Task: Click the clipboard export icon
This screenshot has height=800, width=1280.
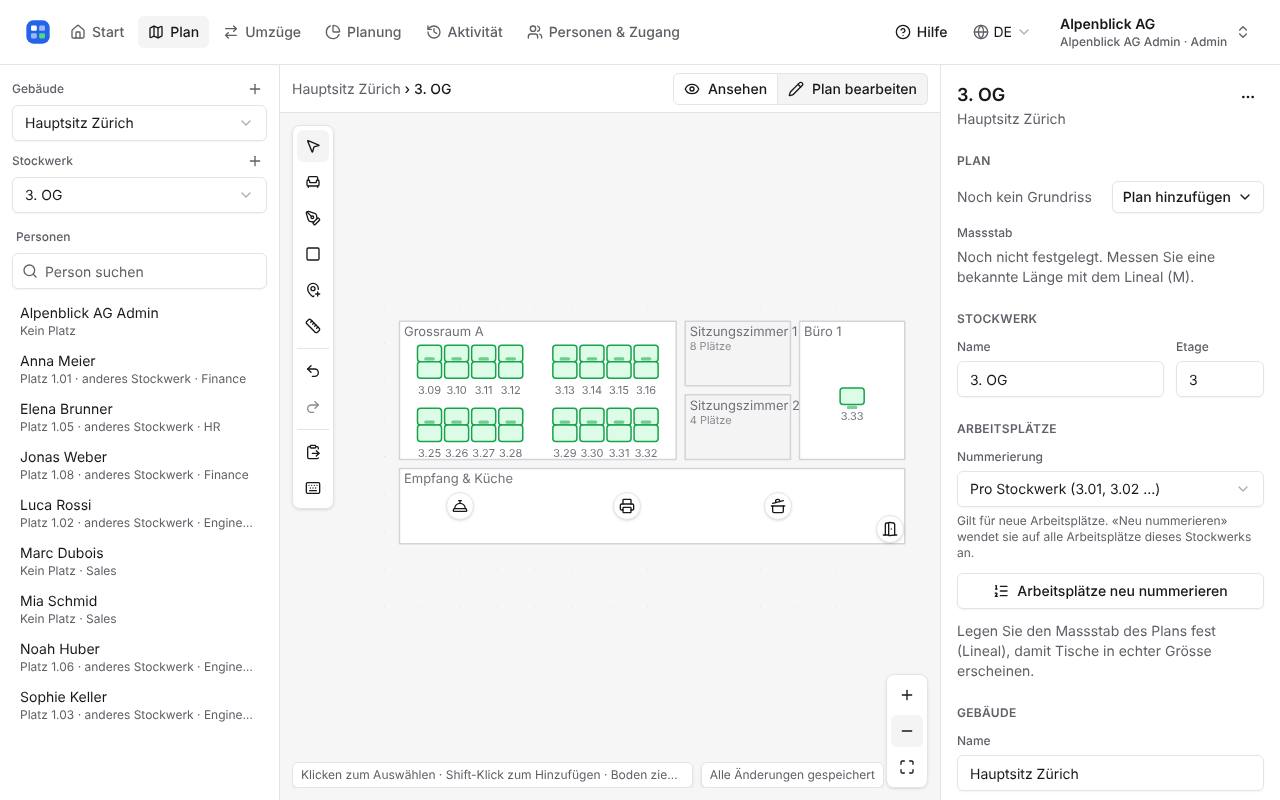Action: pos(313,452)
